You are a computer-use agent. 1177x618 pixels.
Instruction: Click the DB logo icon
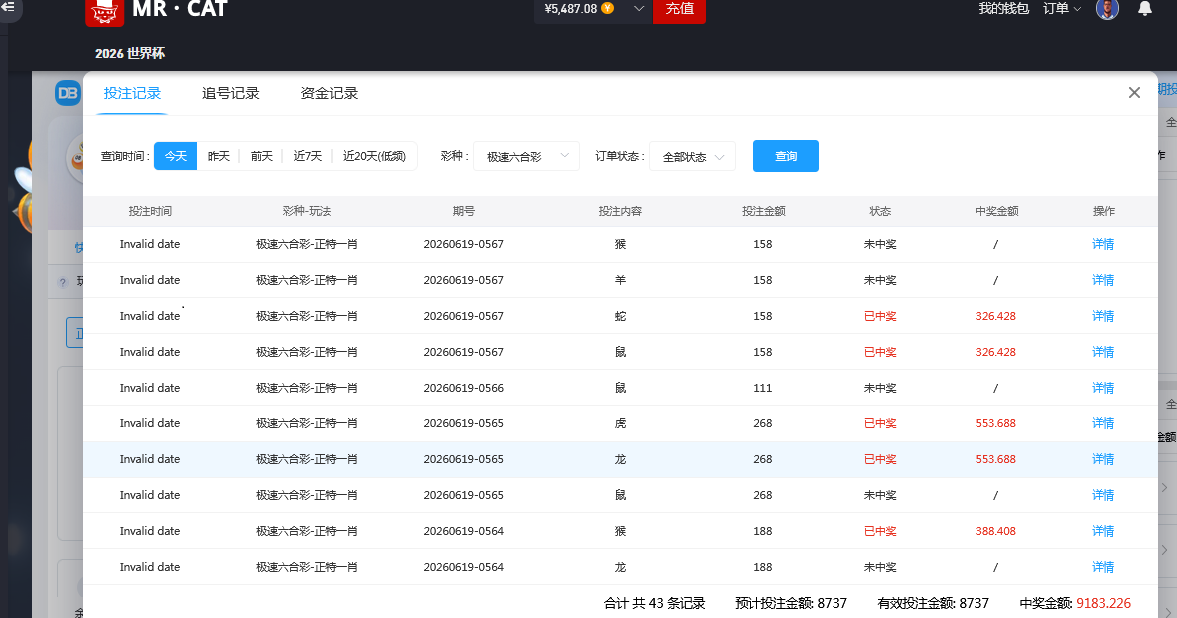[68, 93]
